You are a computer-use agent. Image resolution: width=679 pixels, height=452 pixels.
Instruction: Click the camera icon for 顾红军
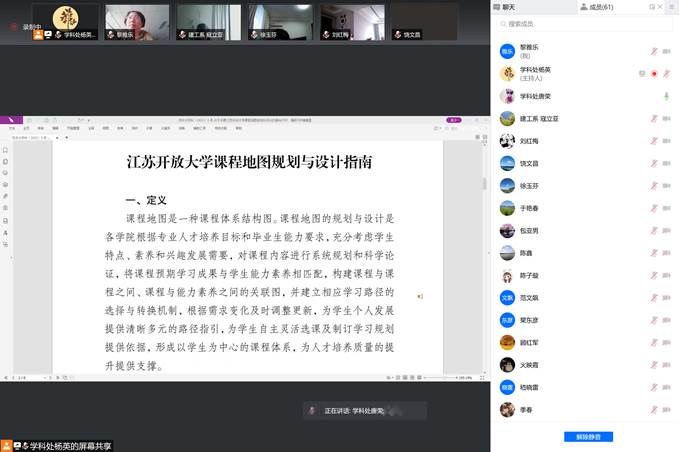666,342
